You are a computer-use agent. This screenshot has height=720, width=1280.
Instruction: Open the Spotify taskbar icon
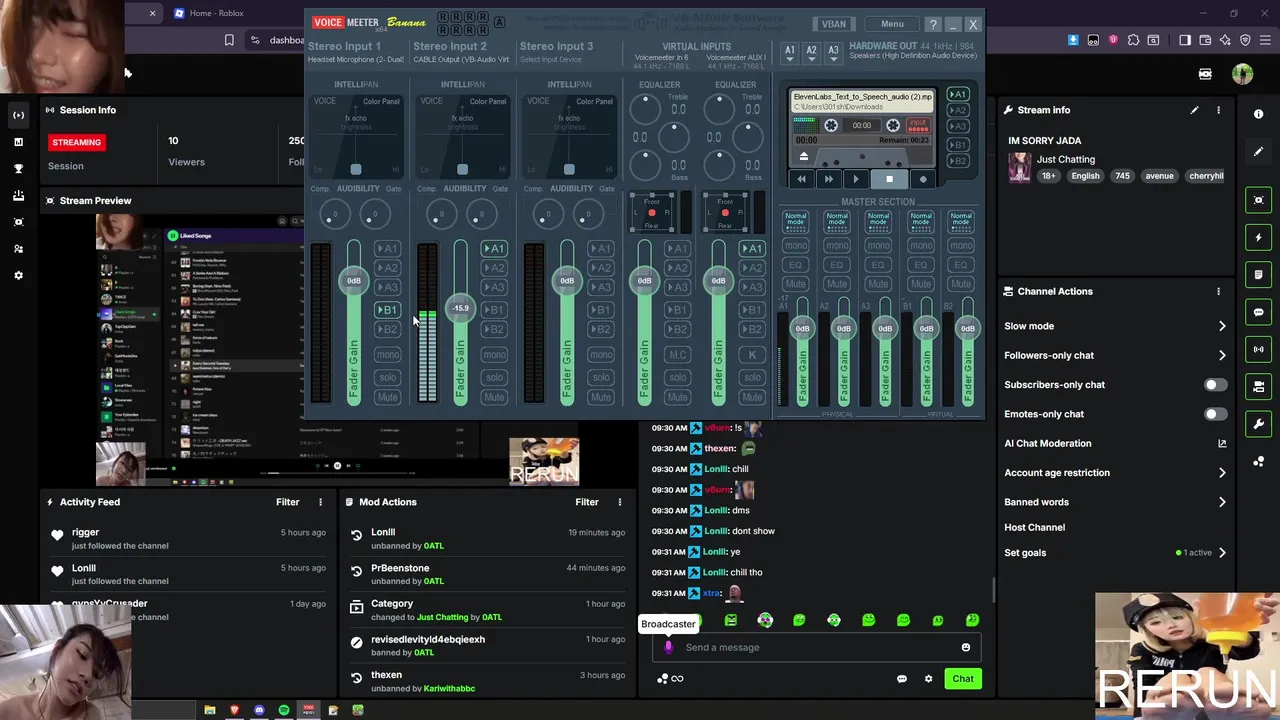[284, 710]
